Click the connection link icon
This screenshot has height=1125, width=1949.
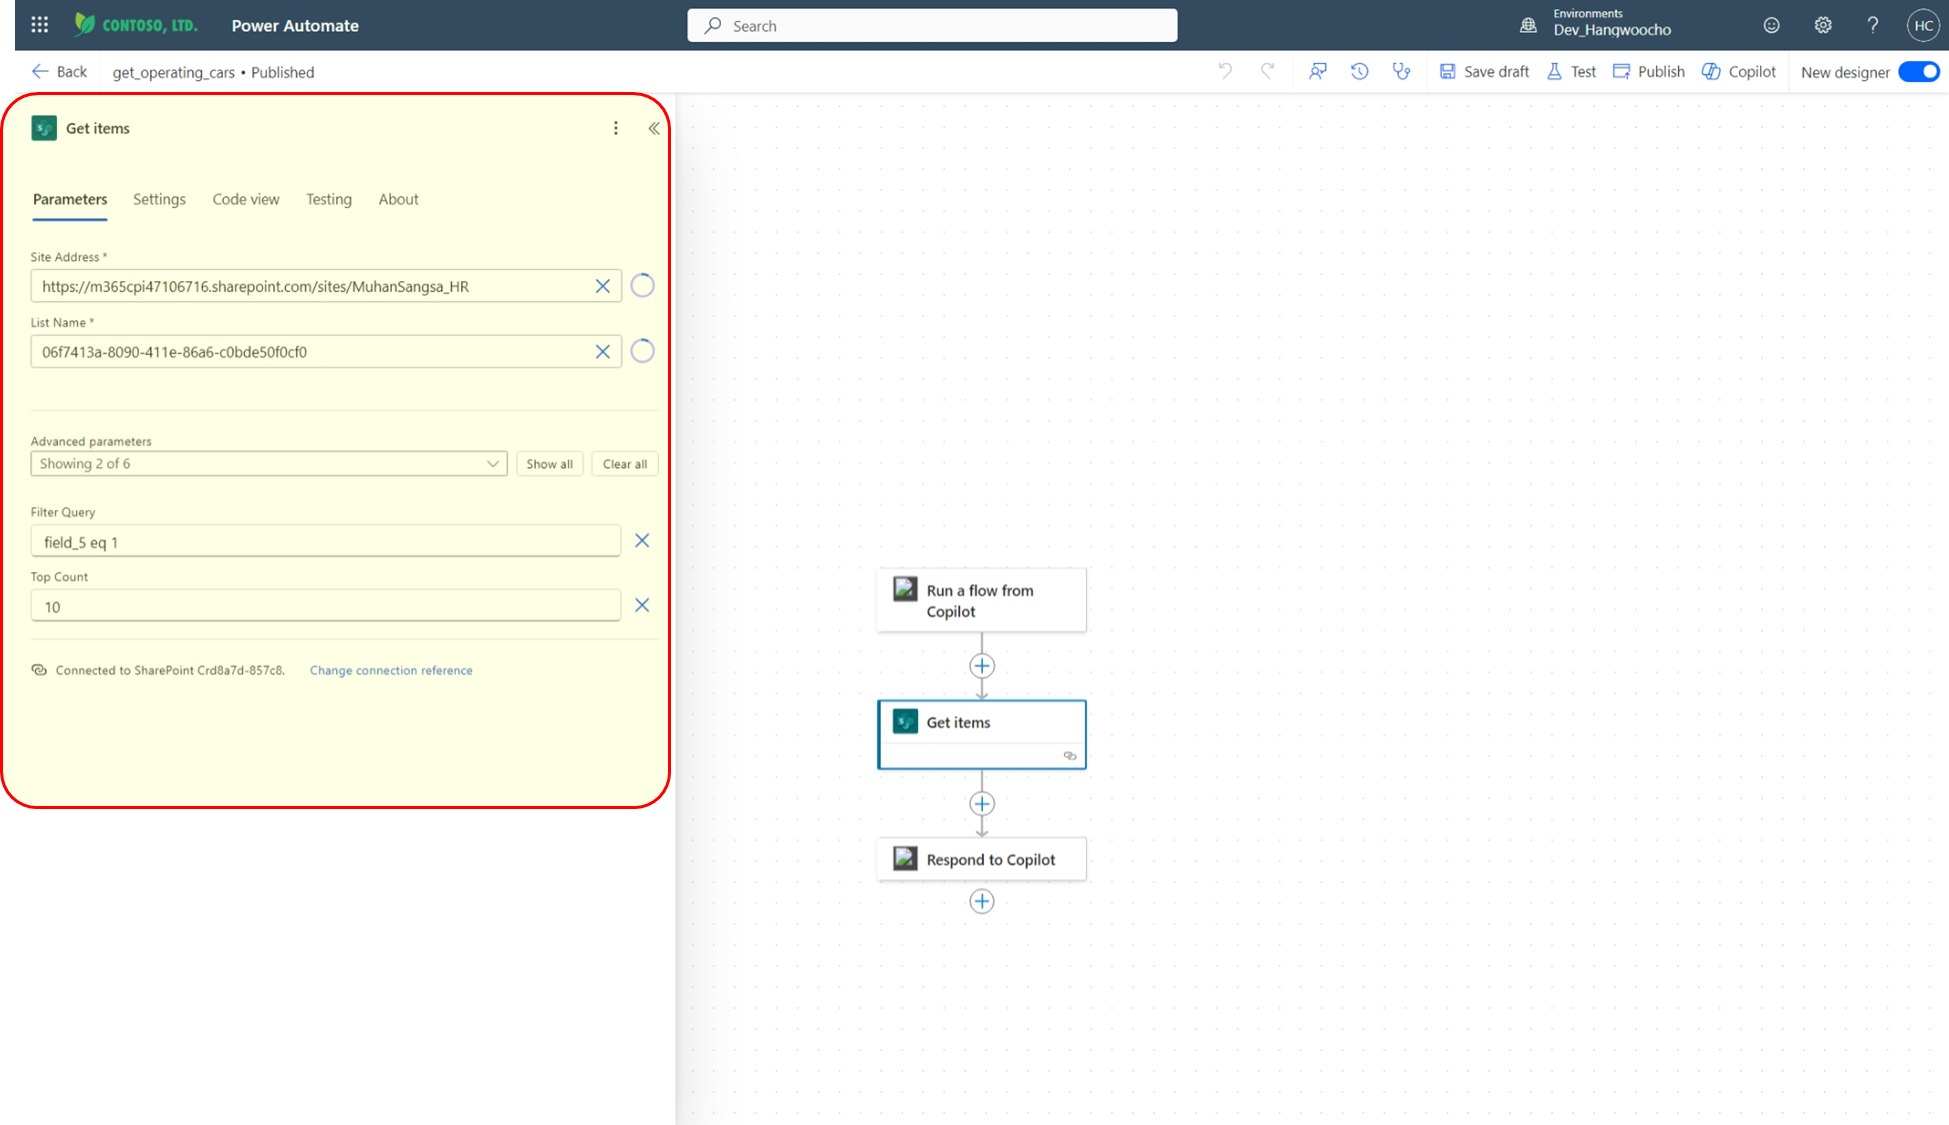39,670
